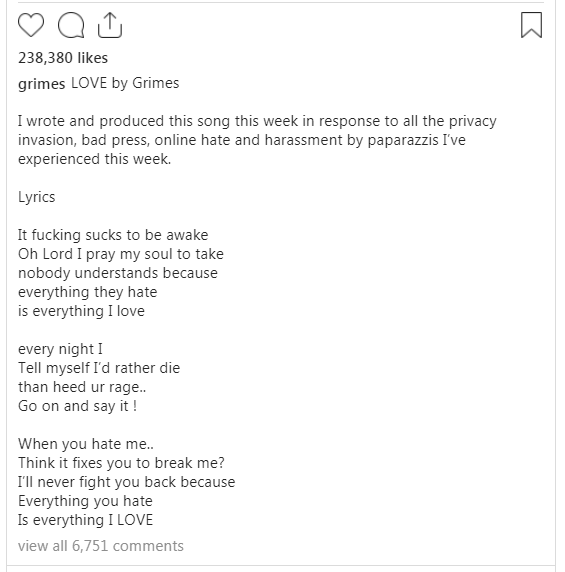The width and height of the screenshot is (565, 572).
Task: Click the final line 'Is everything I LOVE'
Action: (x=85, y=520)
